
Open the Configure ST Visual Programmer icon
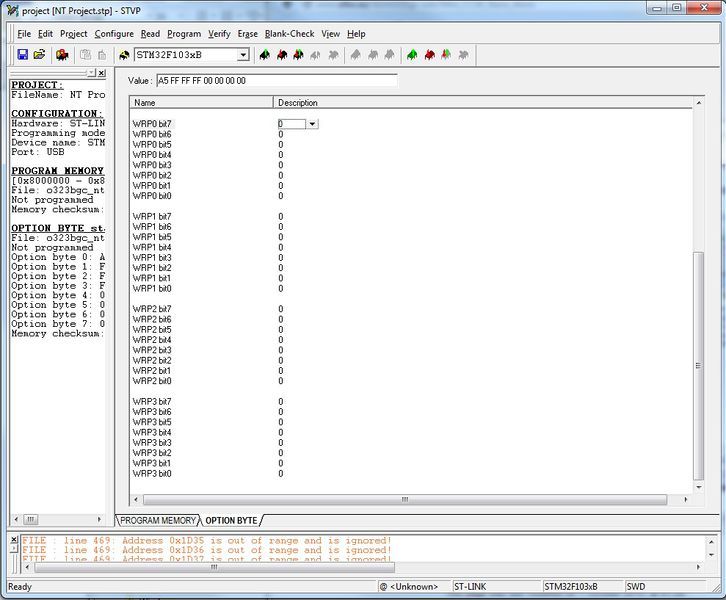click(62, 54)
